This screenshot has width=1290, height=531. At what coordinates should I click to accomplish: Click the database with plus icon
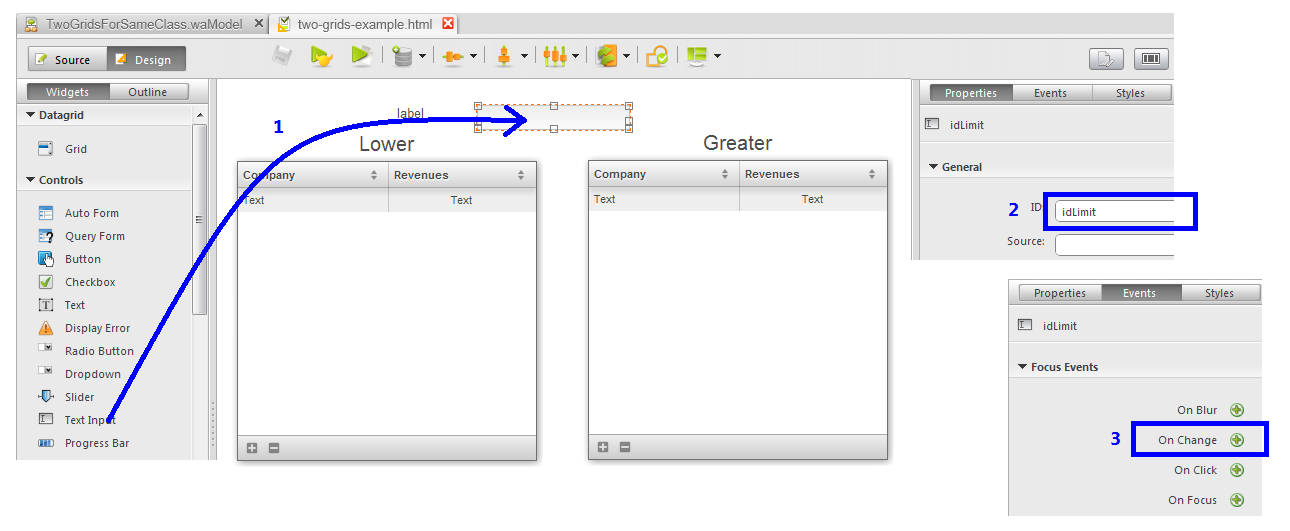coord(402,57)
